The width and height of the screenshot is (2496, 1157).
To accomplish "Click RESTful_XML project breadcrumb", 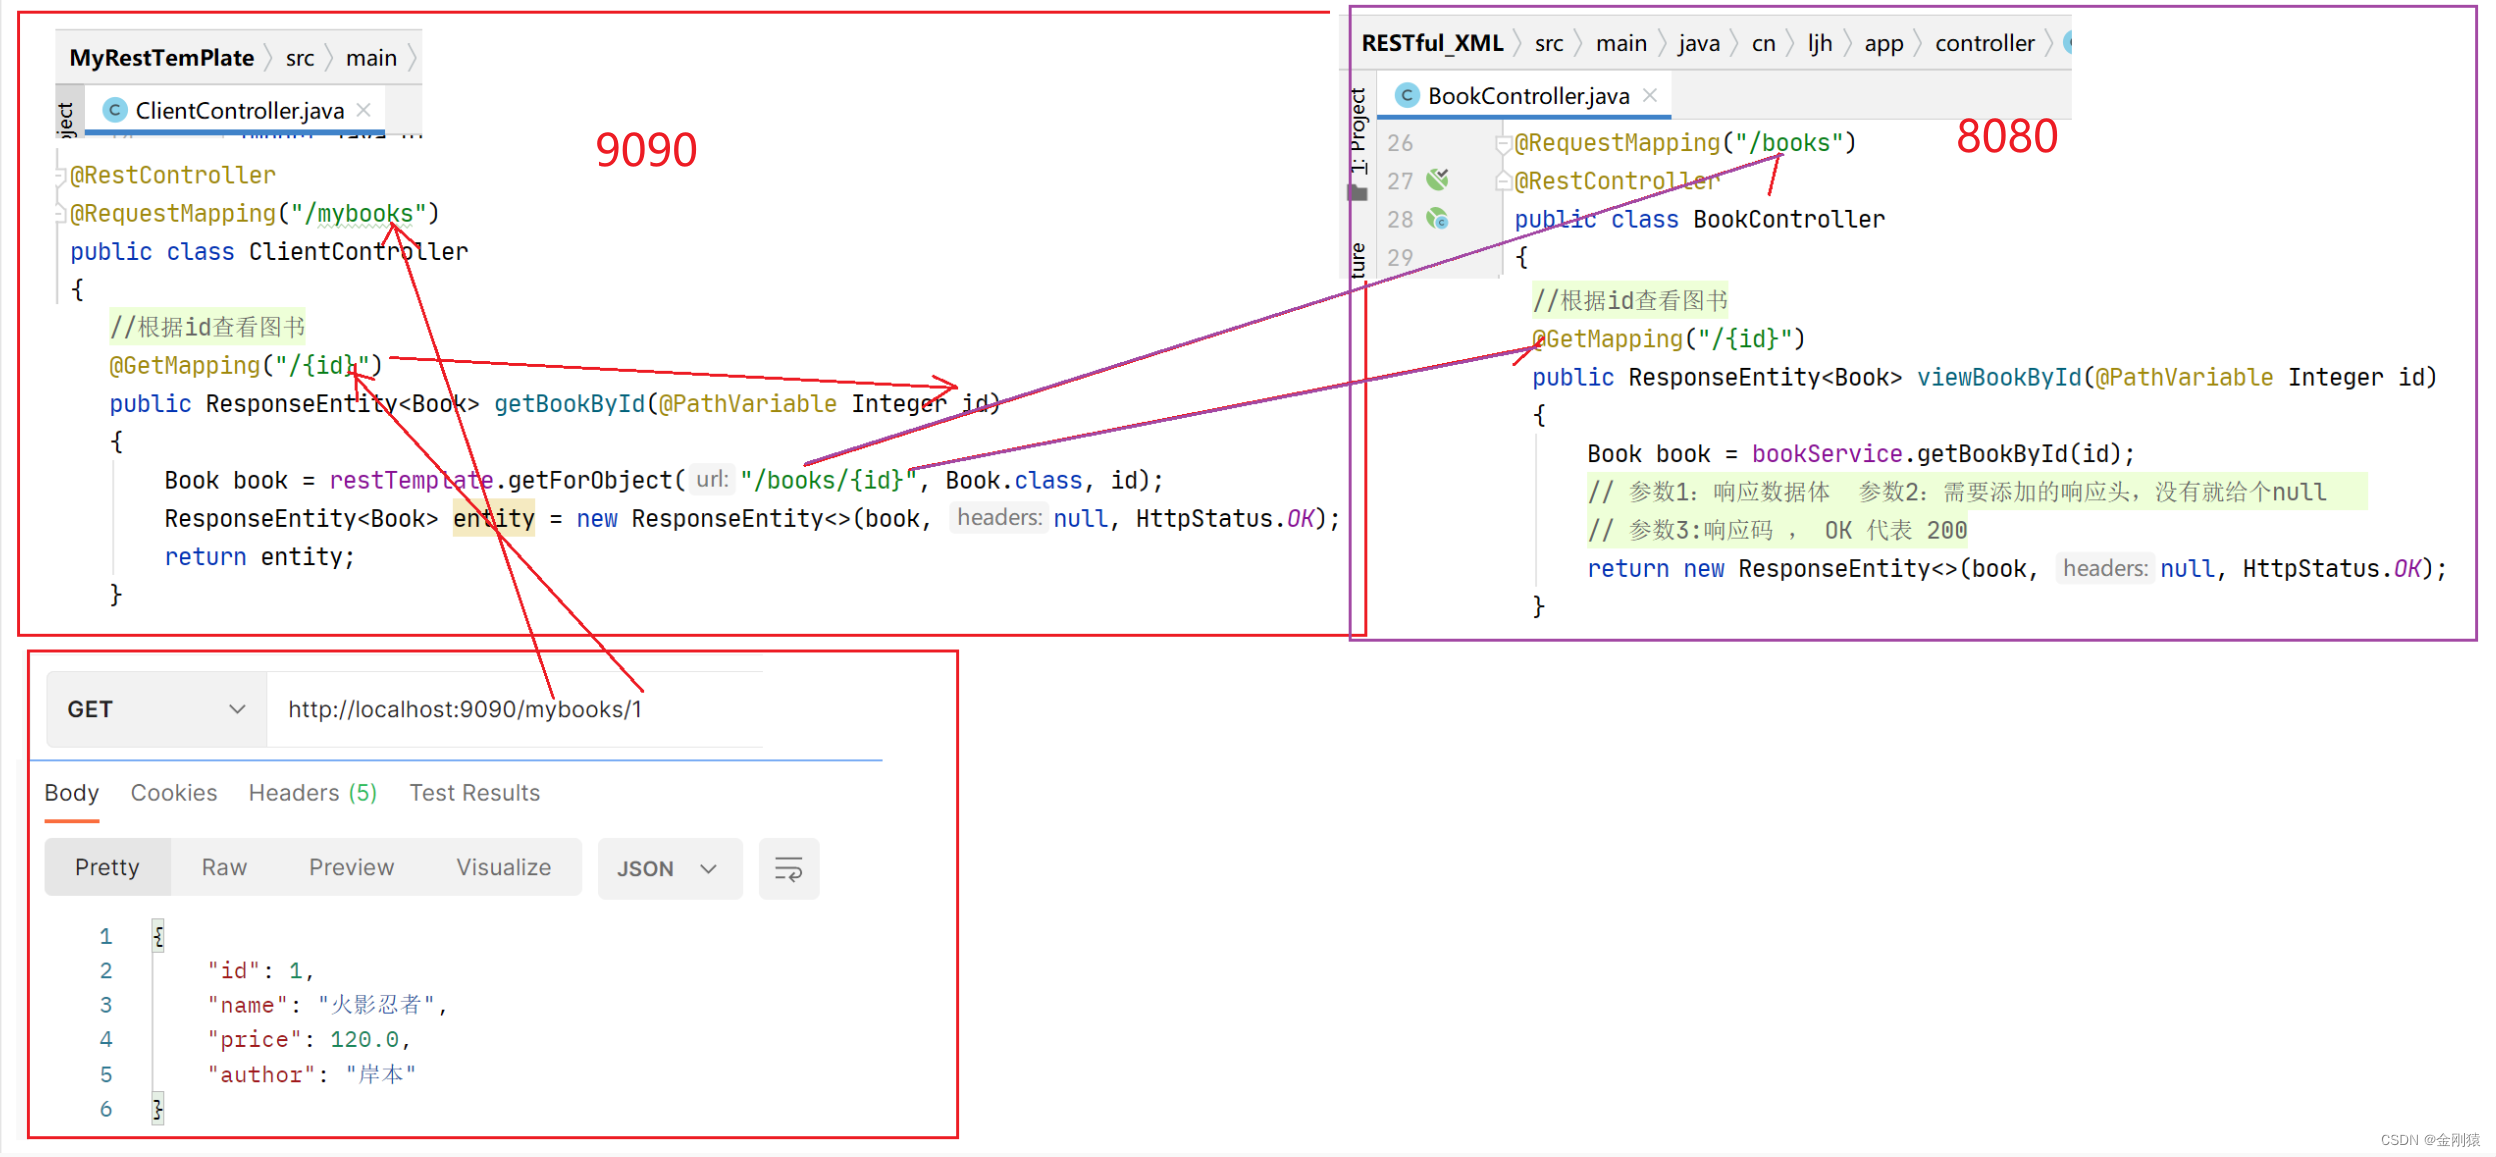I will click(1432, 43).
